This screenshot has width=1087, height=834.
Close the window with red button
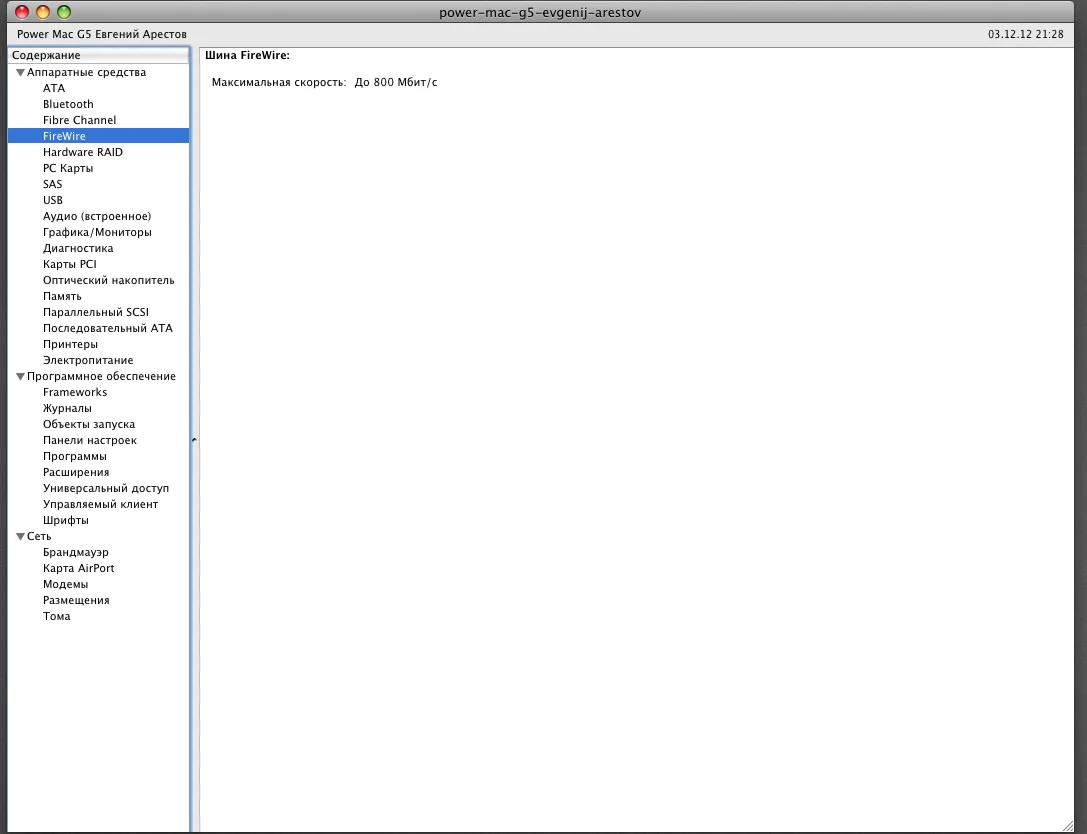22,12
